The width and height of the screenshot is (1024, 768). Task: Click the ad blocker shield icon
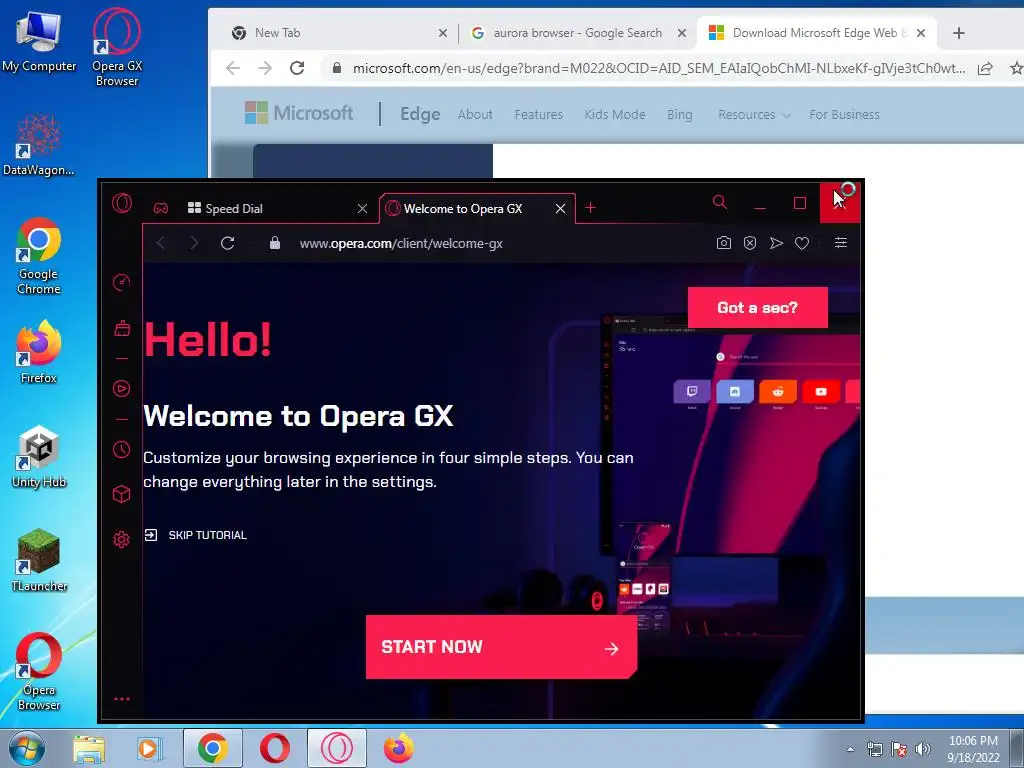point(750,243)
